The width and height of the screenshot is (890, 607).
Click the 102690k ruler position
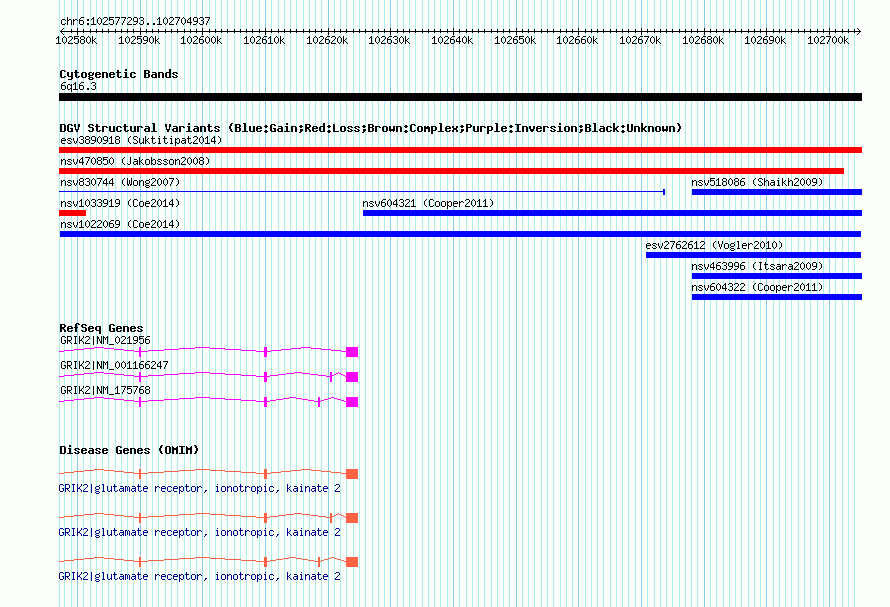click(765, 40)
